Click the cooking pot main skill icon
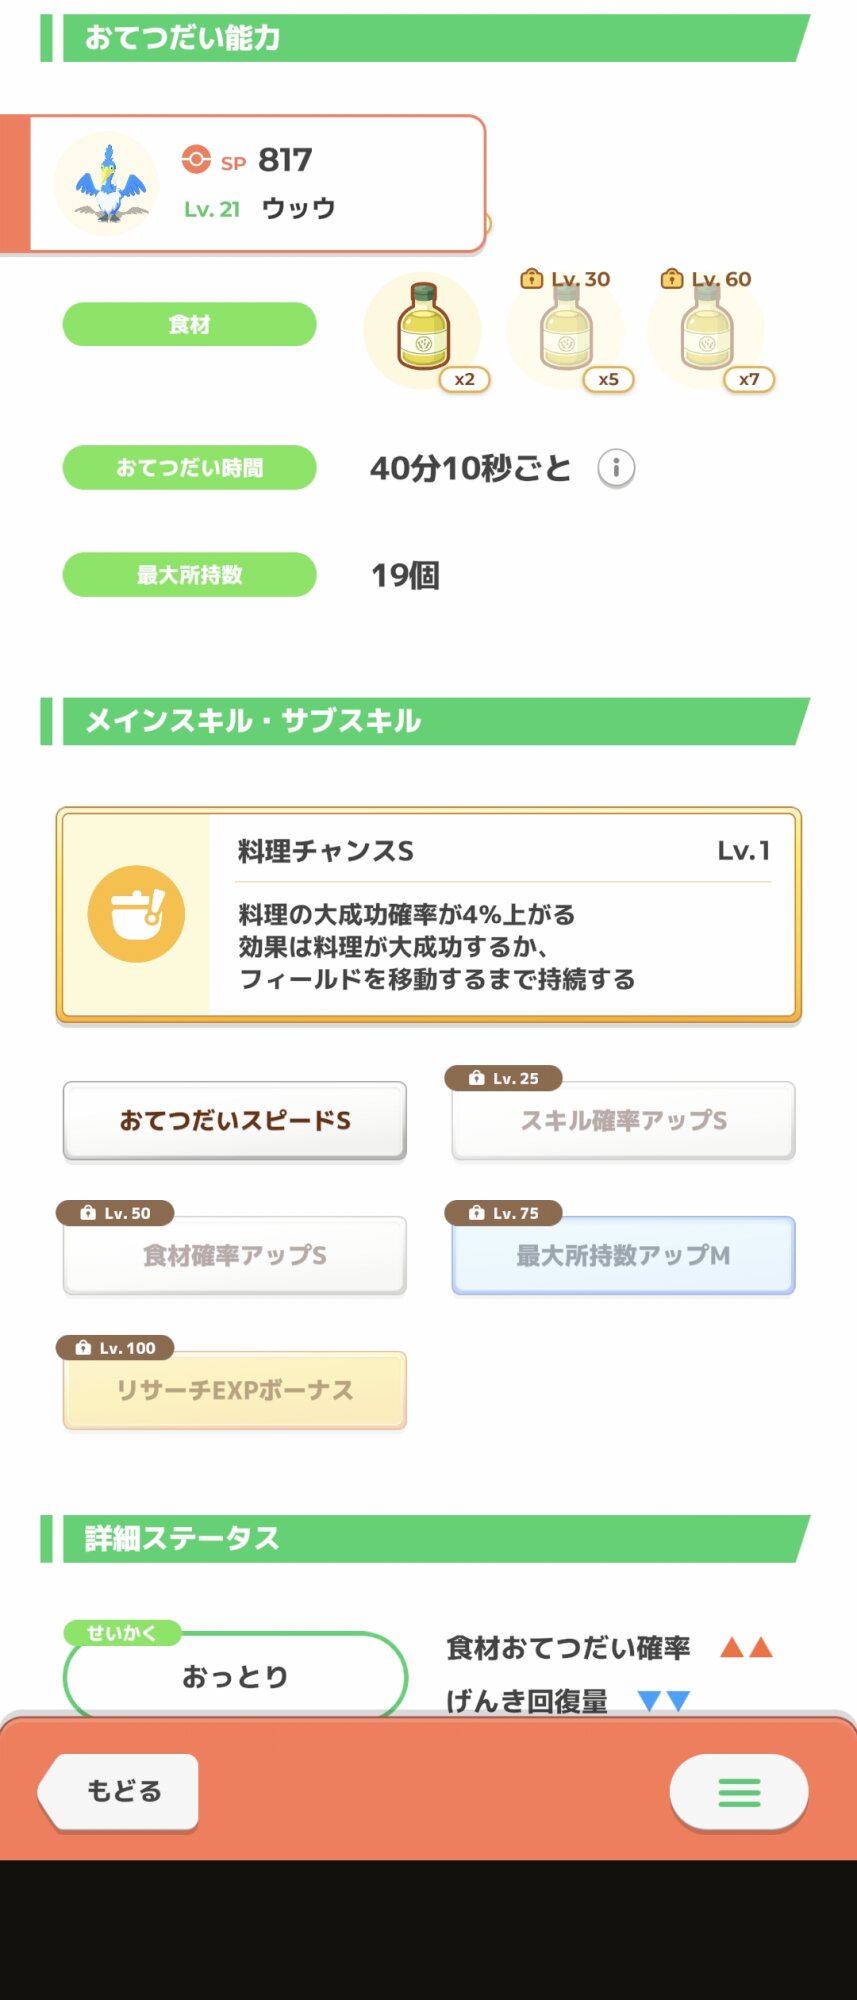This screenshot has height=2000, width=857. (136, 913)
